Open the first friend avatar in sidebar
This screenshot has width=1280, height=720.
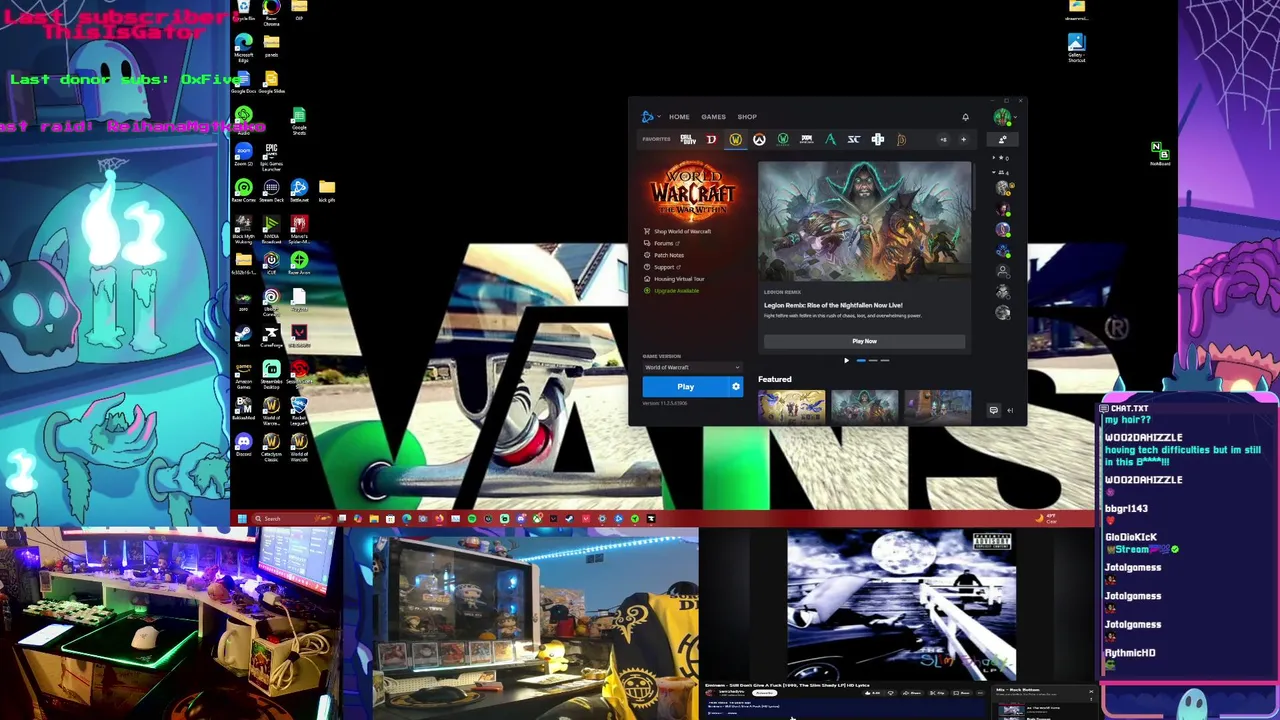1002,188
